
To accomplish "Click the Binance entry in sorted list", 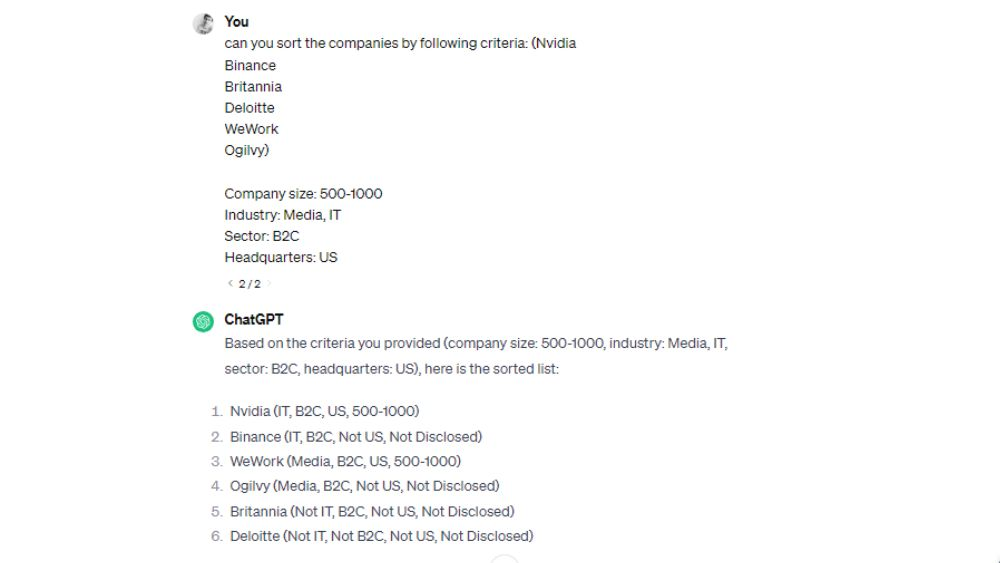I will 355,437.
